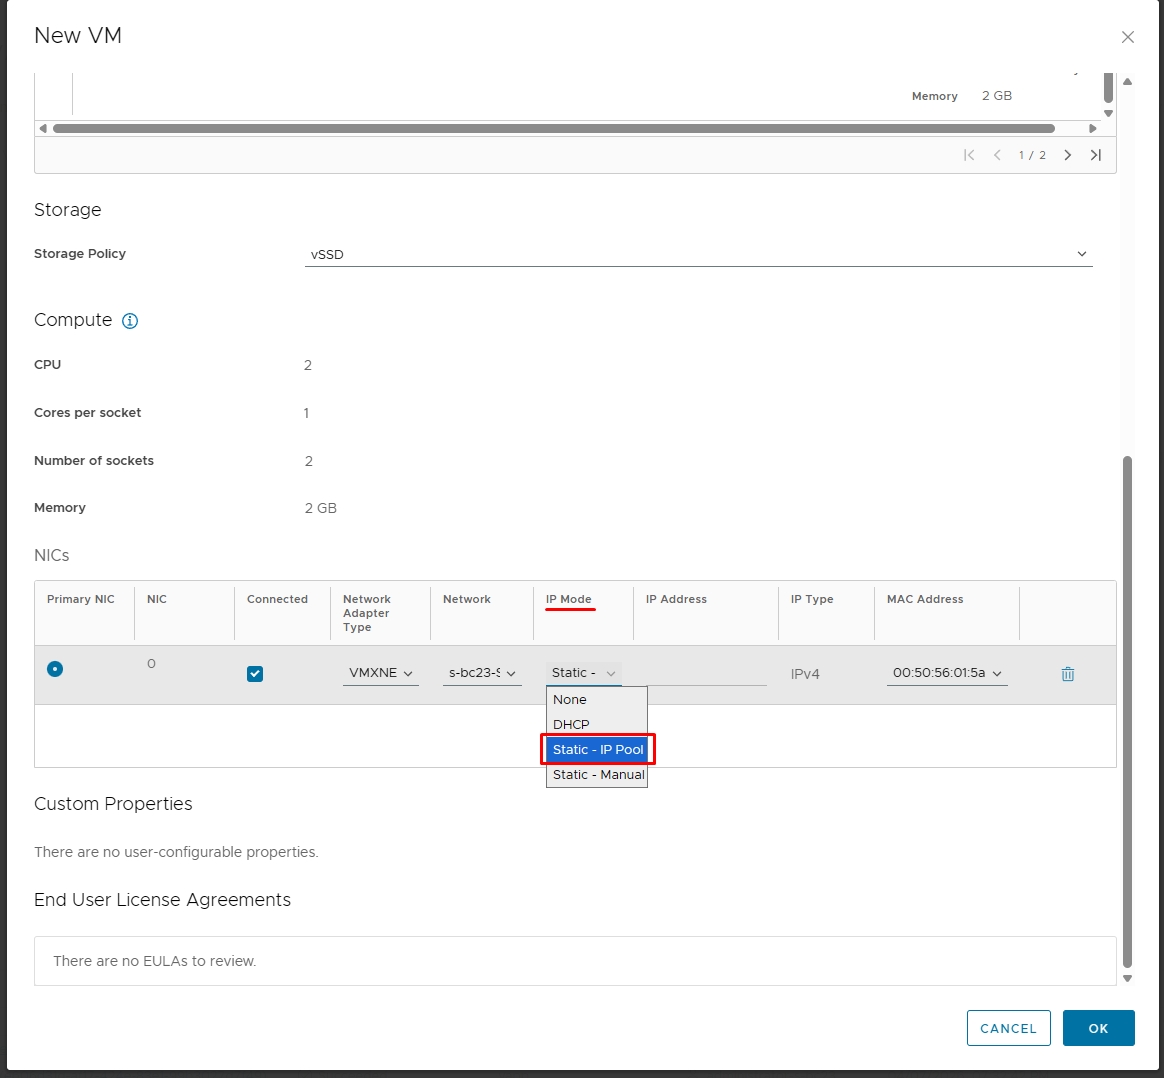Close the New VM dialog
The width and height of the screenshot is (1164, 1078).
coord(1128,37)
